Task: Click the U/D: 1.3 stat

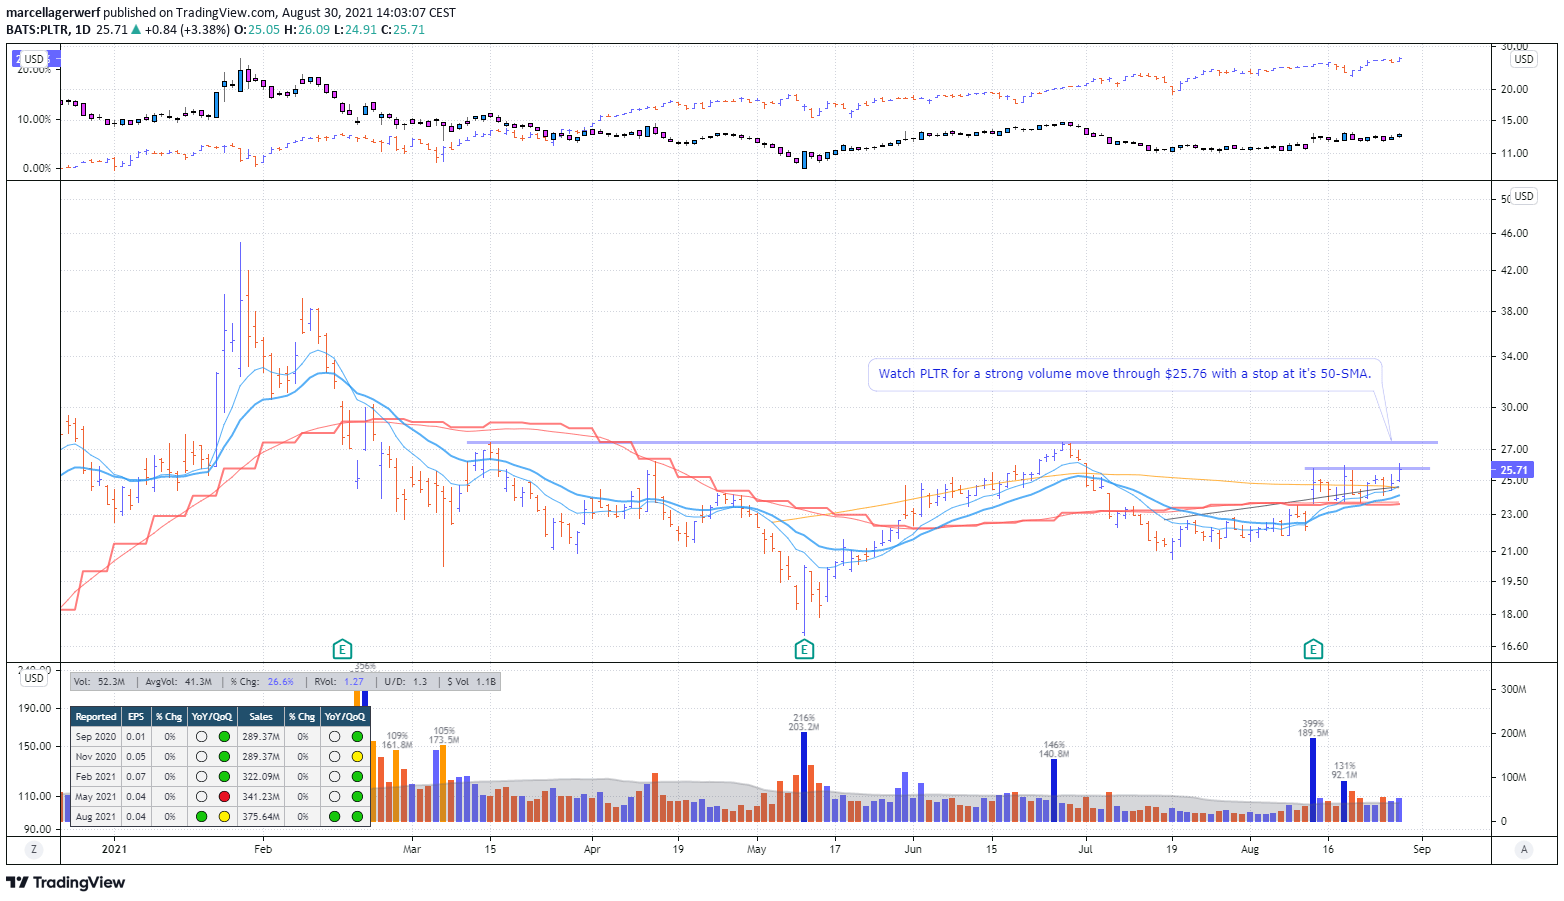Action: 405,682
